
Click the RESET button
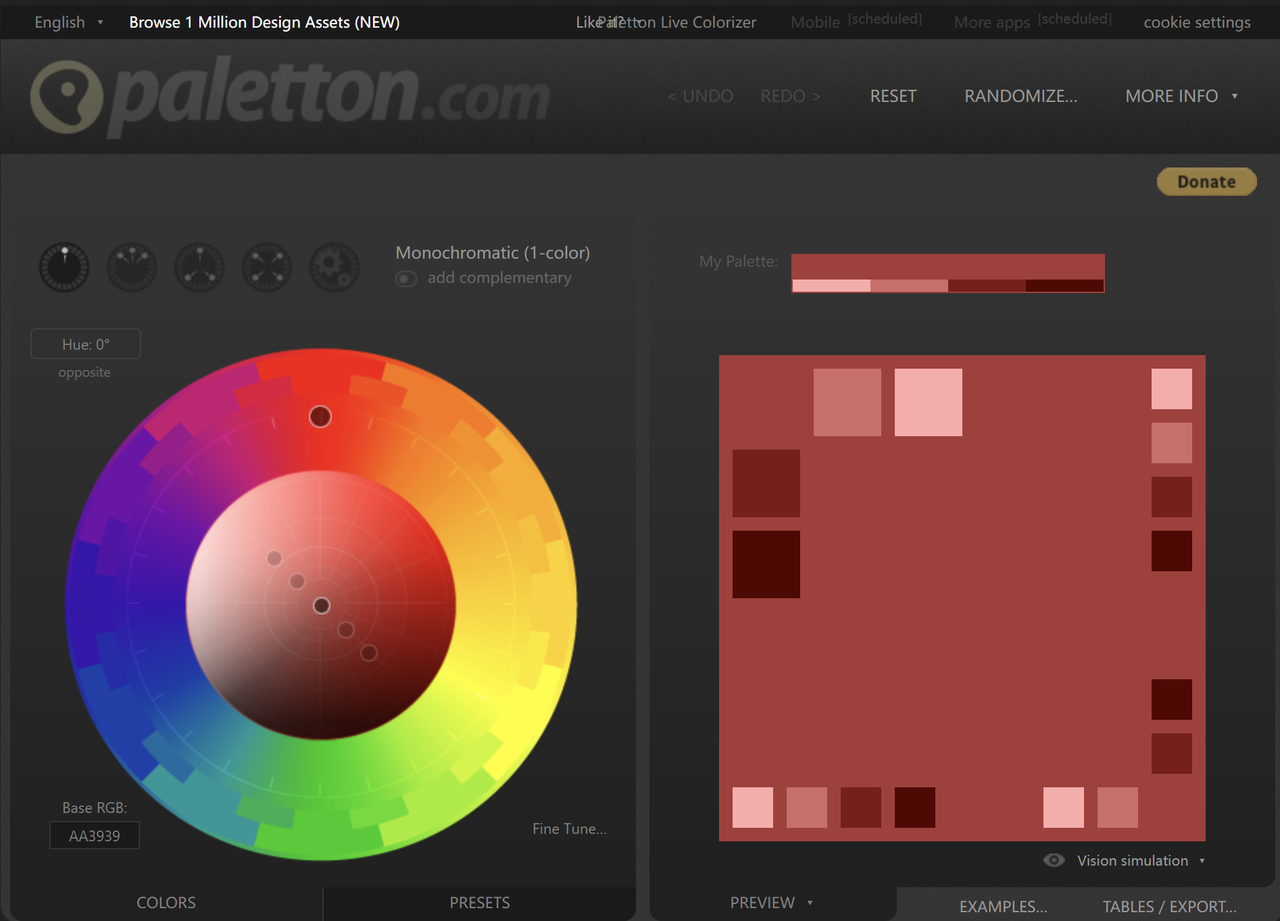[893, 96]
